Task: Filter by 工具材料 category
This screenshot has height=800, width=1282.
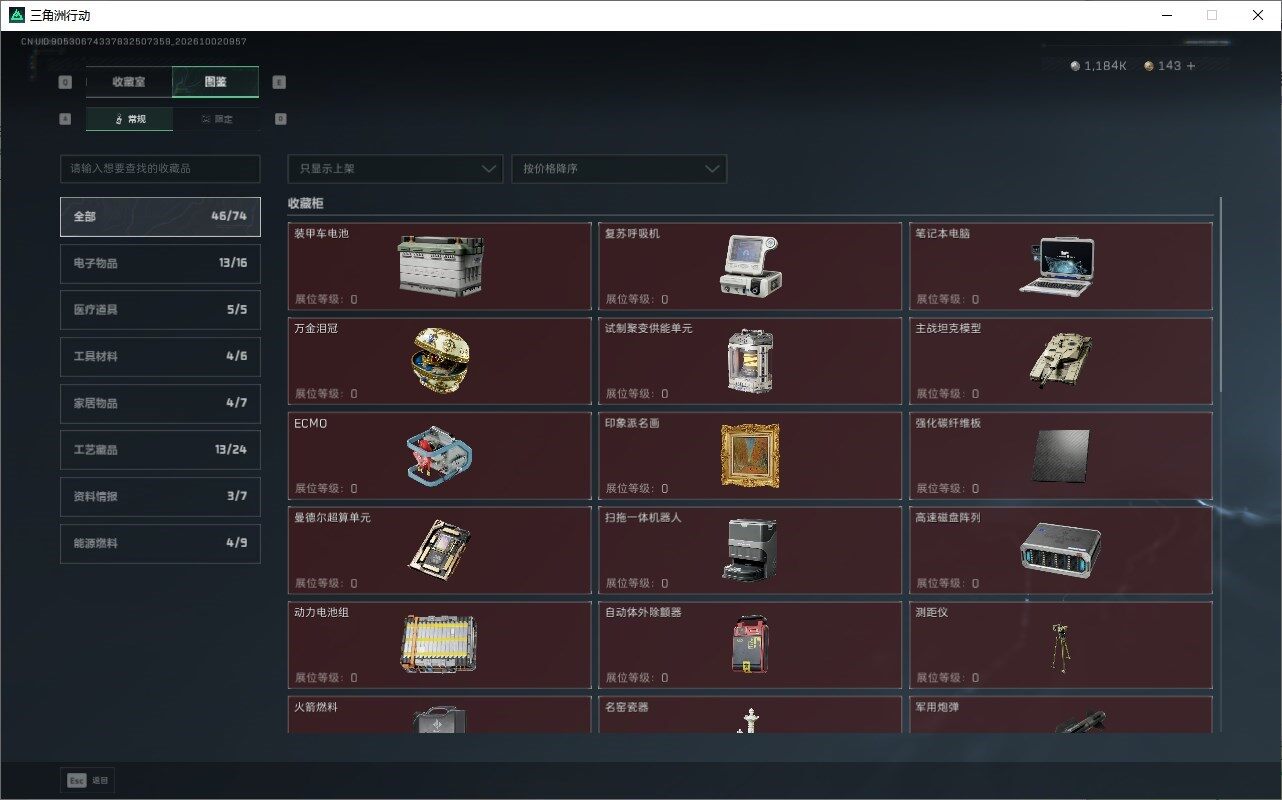Action: 160,357
